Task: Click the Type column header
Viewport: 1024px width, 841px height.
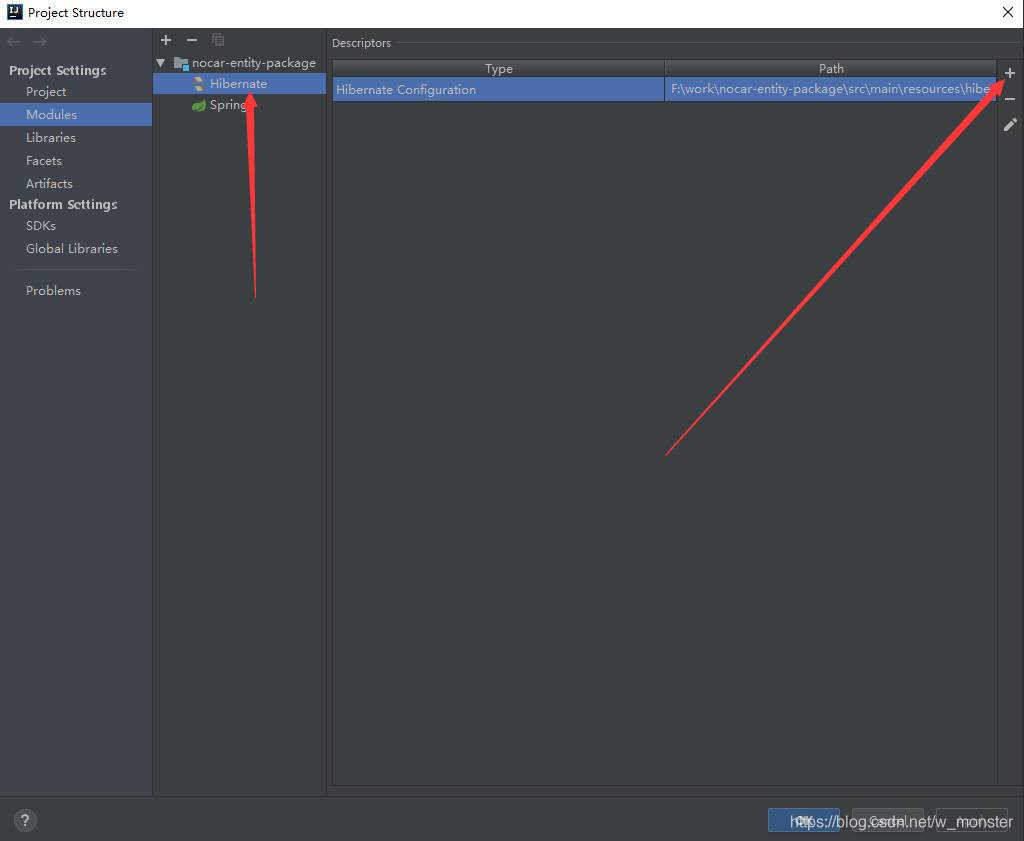Action: pyautogui.click(x=498, y=69)
